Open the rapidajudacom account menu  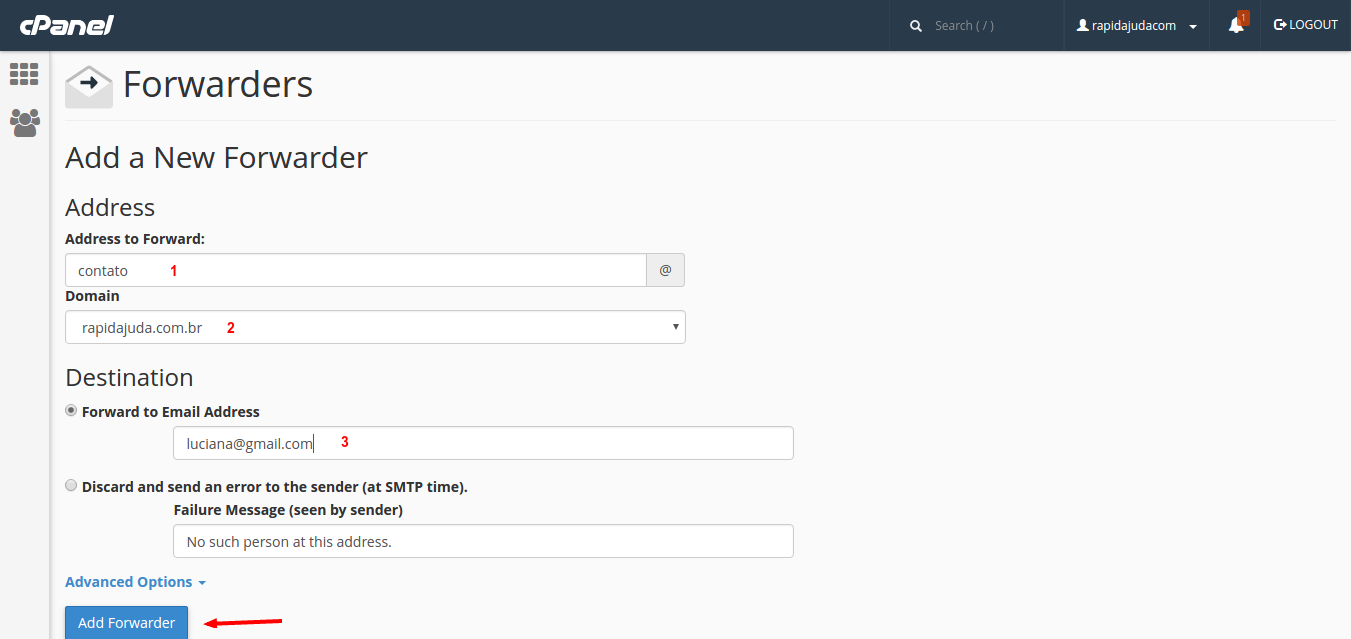tap(1138, 26)
